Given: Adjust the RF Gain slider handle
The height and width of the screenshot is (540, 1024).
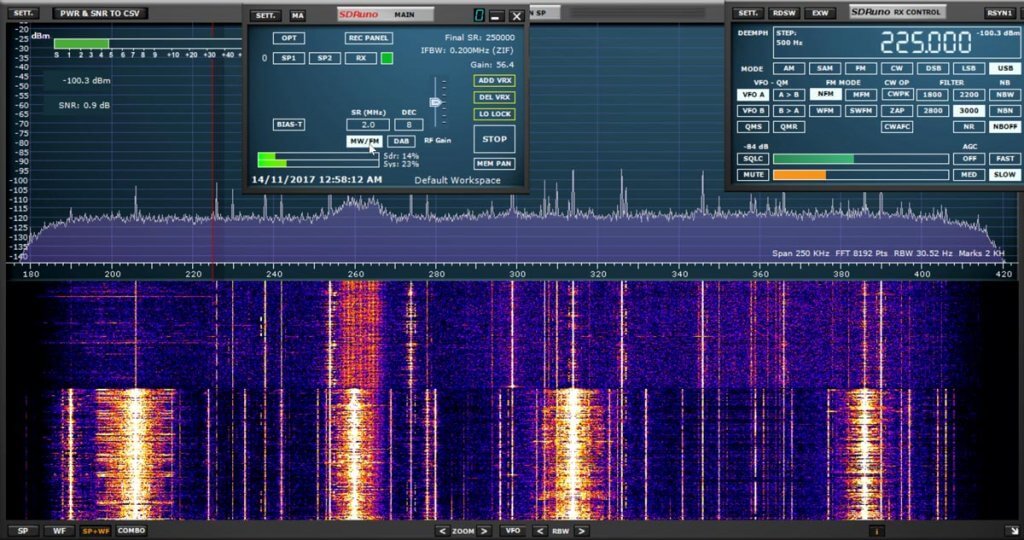Looking at the screenshot, I should pos(435,102).
